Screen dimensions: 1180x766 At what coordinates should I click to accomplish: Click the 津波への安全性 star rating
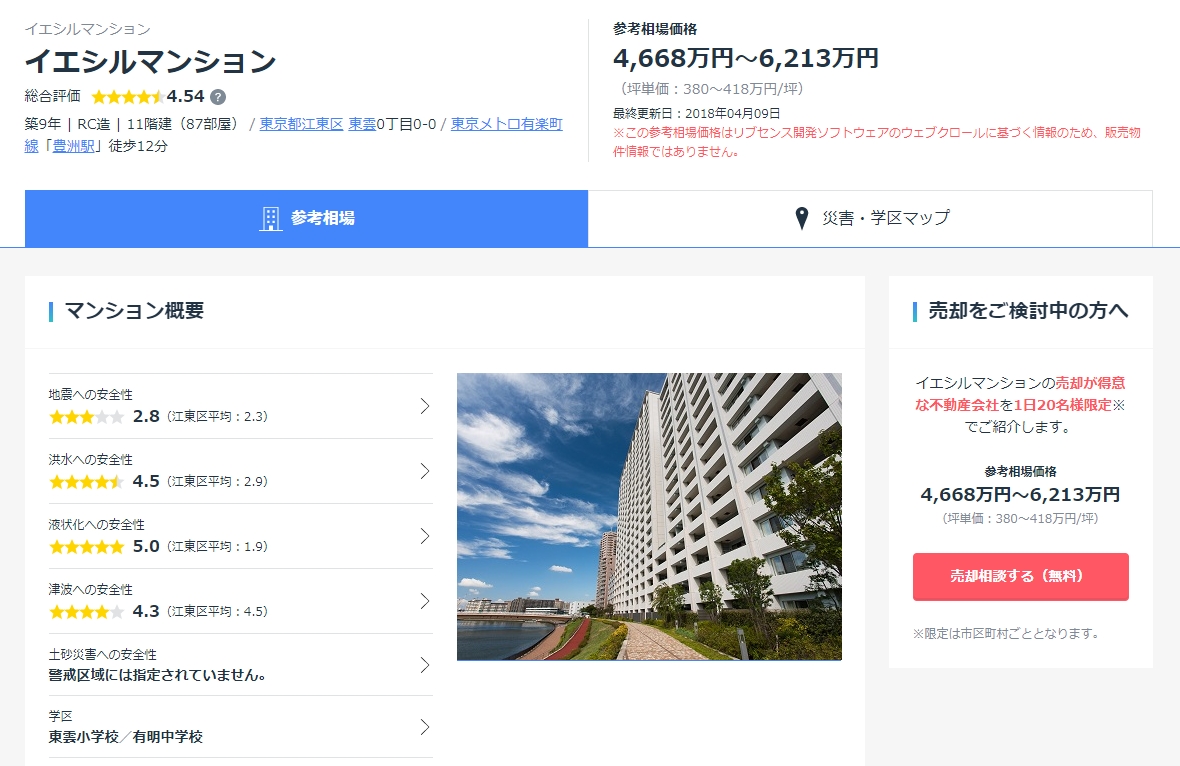pyautogui.click(x=86, y=612)
